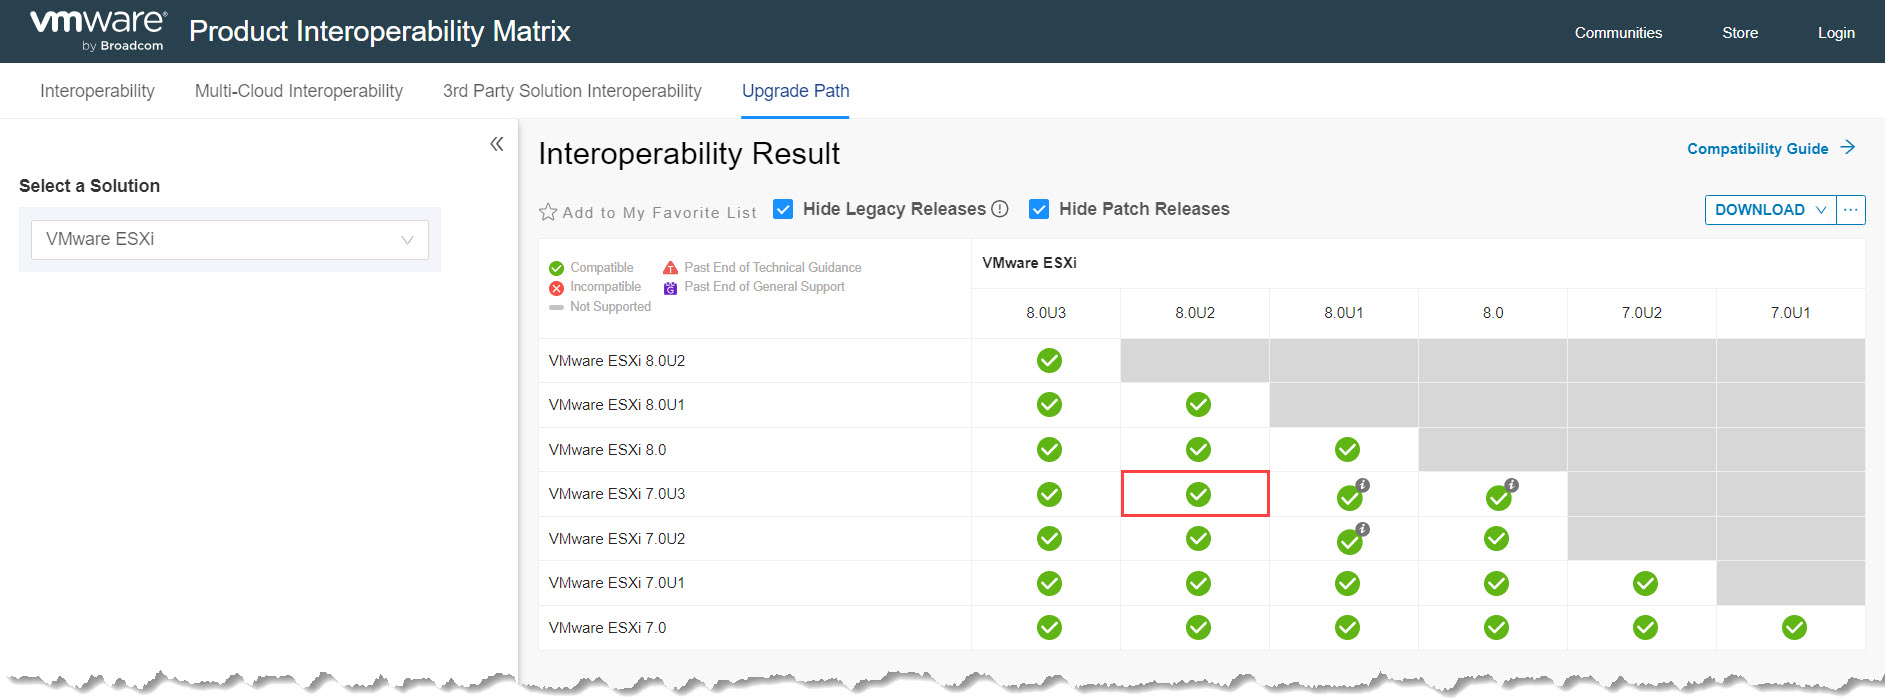Open the Store link
The height and width of the screenshot is (698, 1885).
(1740, 33)
